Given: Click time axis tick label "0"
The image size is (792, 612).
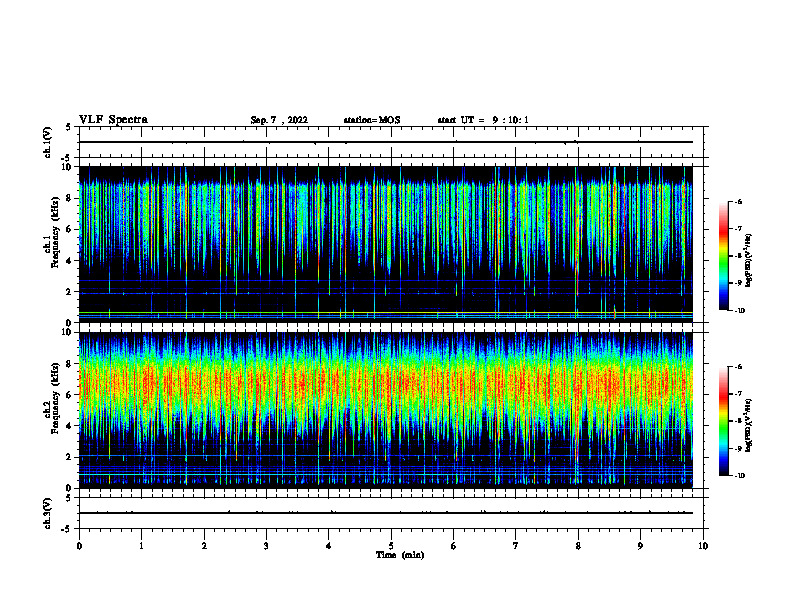Looking at the screenshot, I should coord(79,546).
